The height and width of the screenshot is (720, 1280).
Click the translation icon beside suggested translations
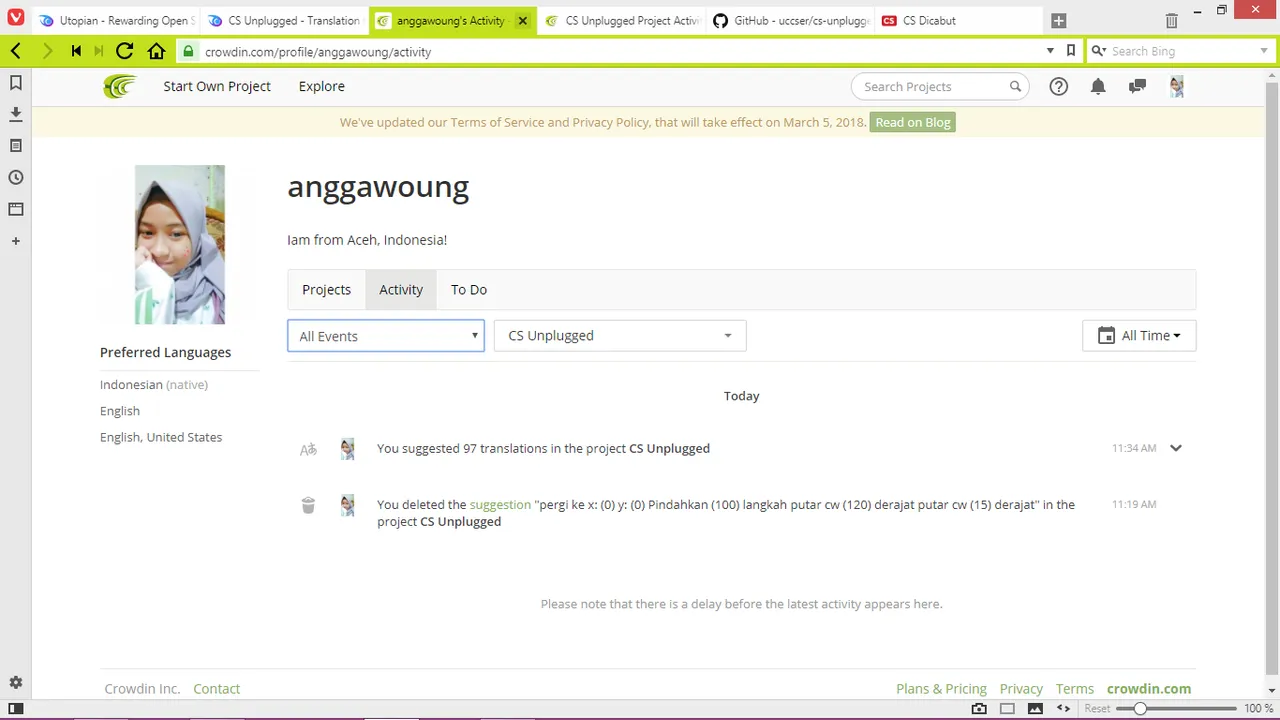[308, 449]
